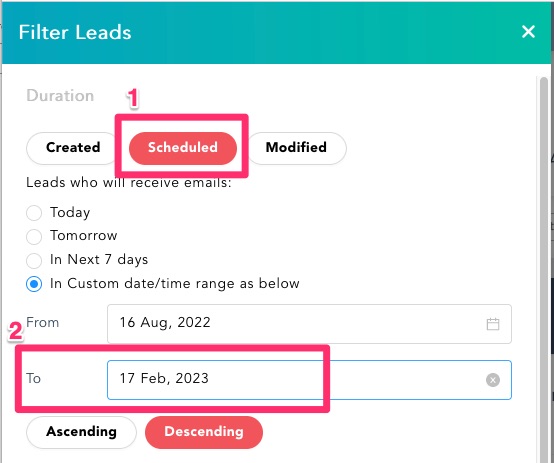
Task: Clear the To date value
Action: click(x=493, y=380)
